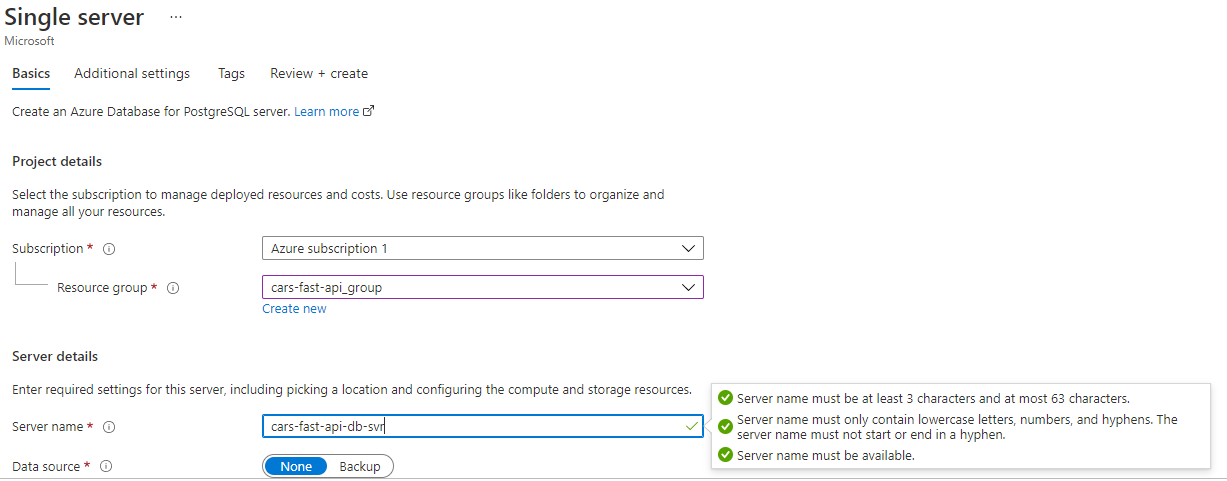Click green check icon for availability rule
Image resolution: width=1227 pixels, height=481 pixels.
tap(725, 456)
